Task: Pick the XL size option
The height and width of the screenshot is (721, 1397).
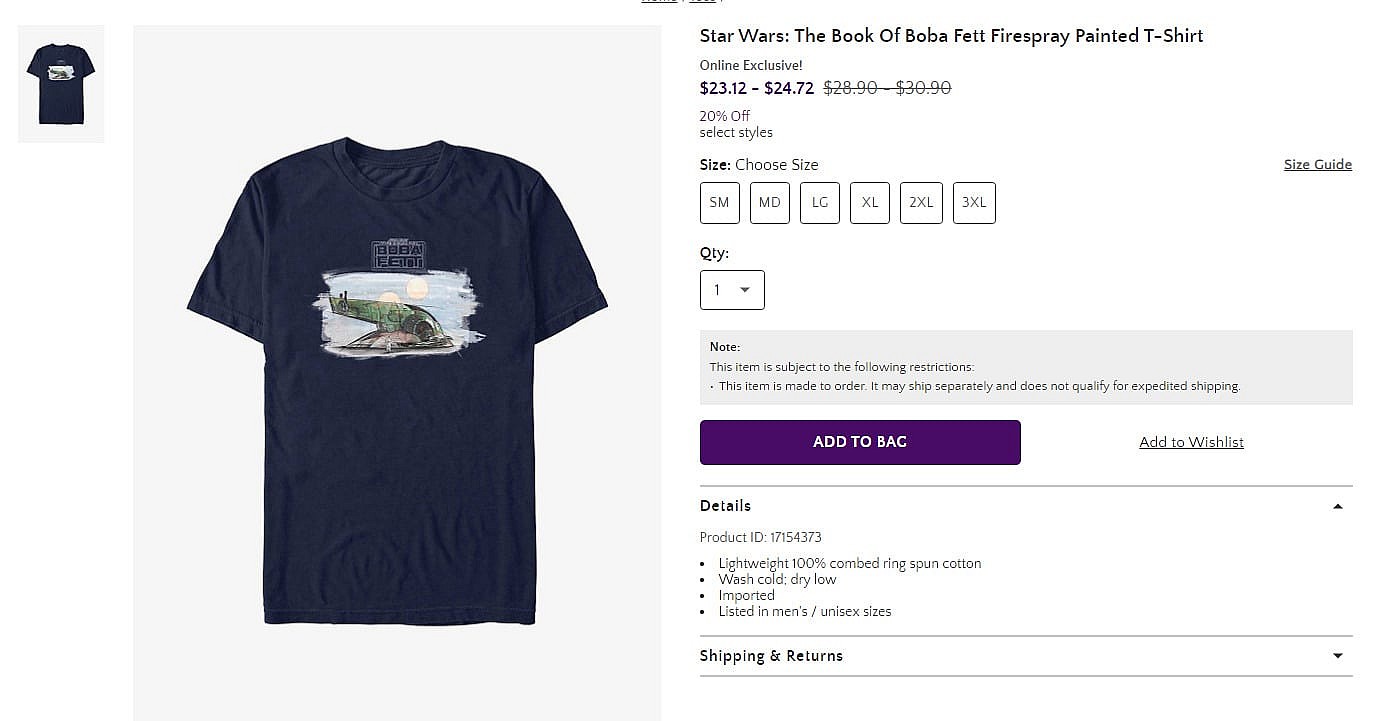Action: (x=870, y=202)
